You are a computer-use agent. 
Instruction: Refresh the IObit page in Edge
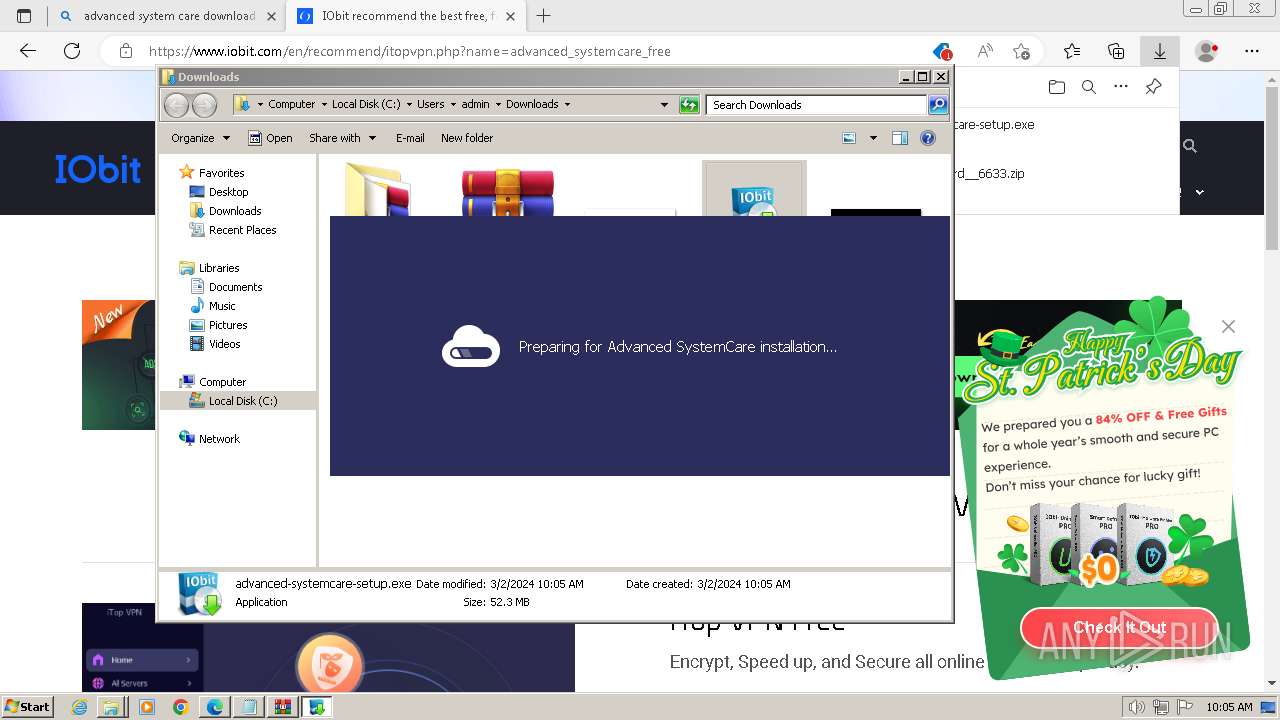pyautogui.click(x=72, y=51)
